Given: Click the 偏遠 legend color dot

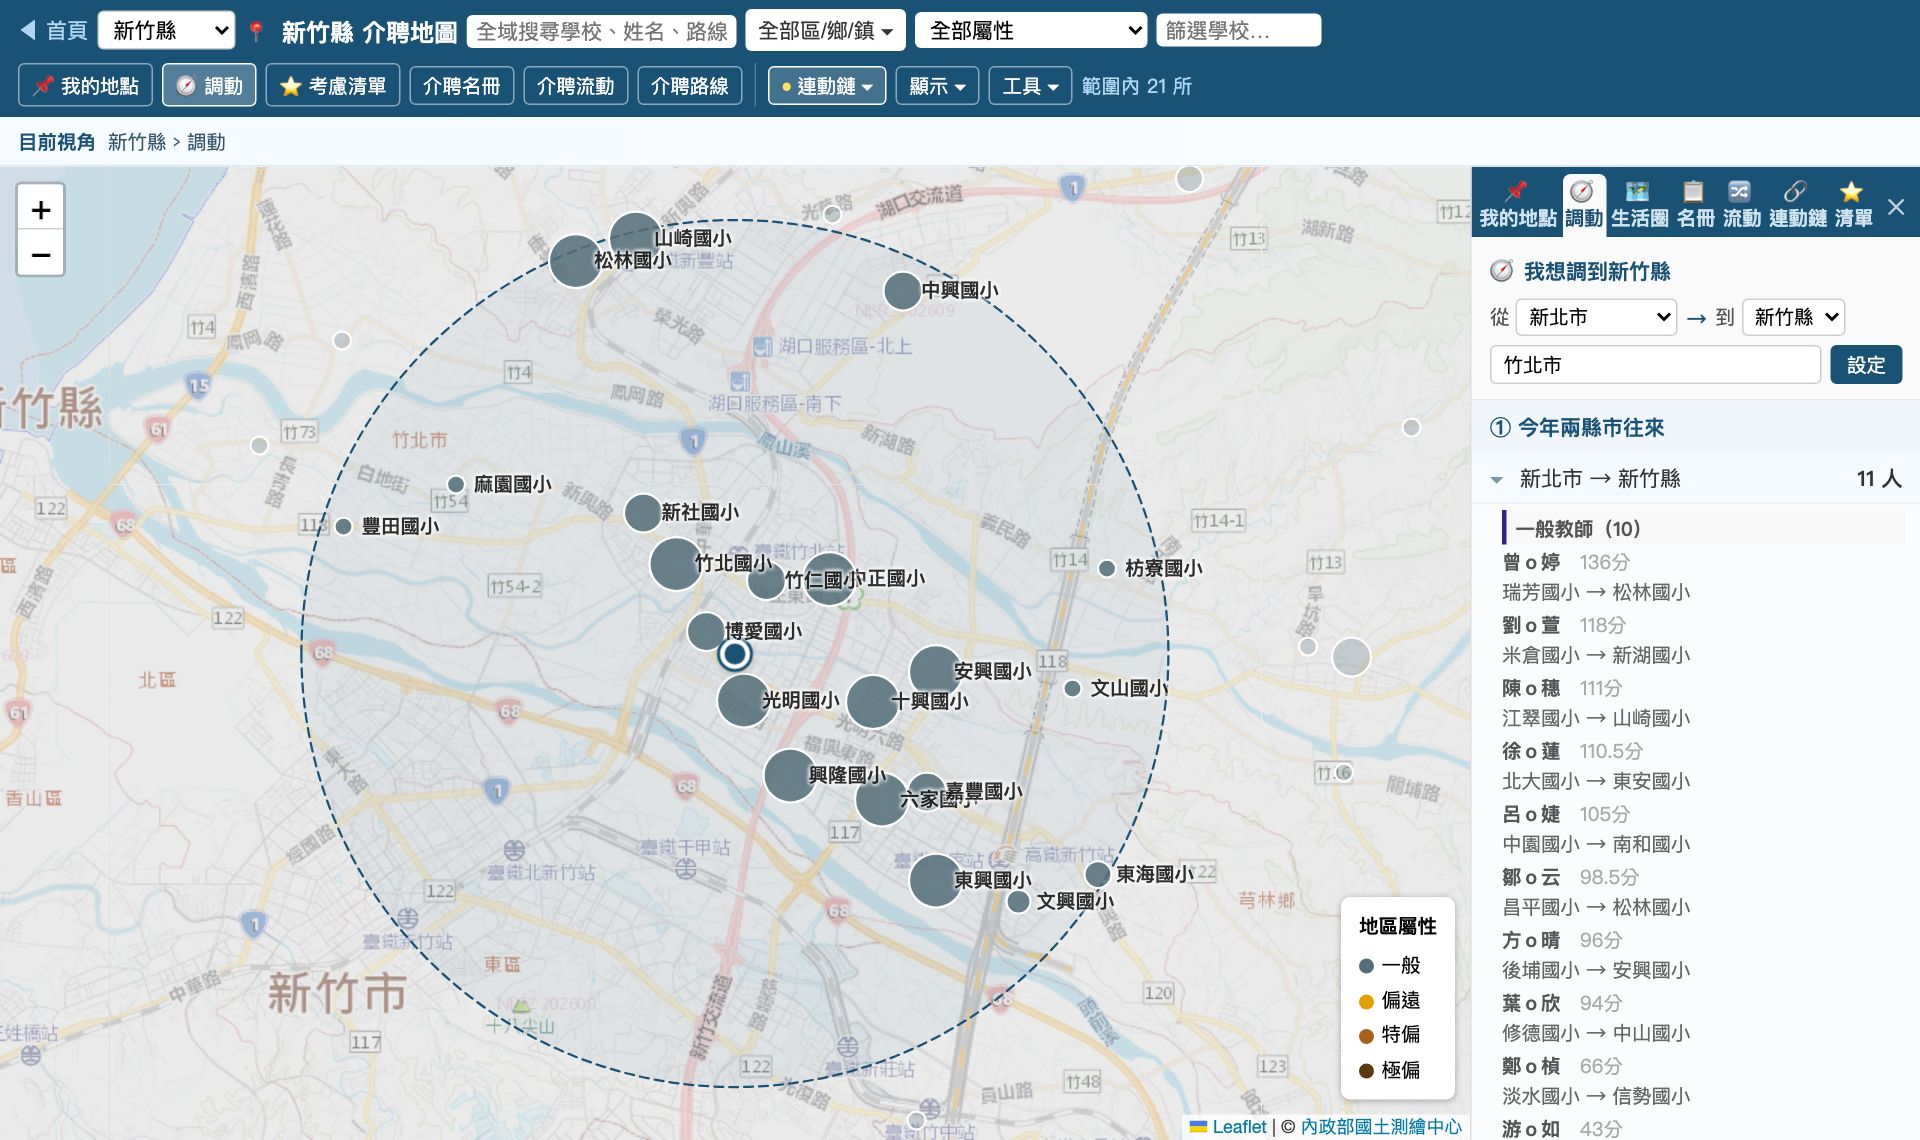Looking at the screenshot, I should coord(1366,1001).
